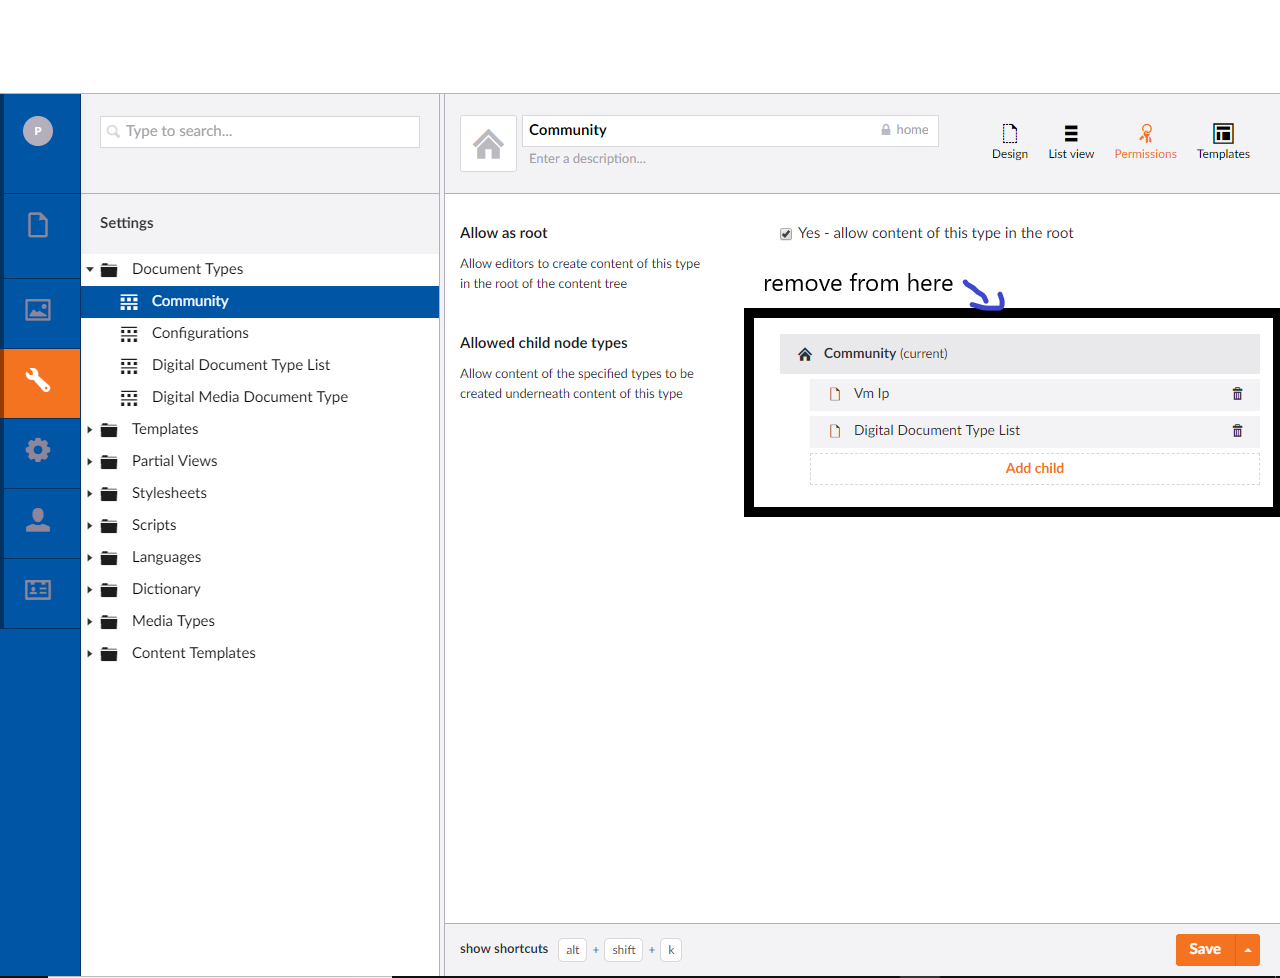Click the Type to search field
1280x978 pixels.
(260, 131)
